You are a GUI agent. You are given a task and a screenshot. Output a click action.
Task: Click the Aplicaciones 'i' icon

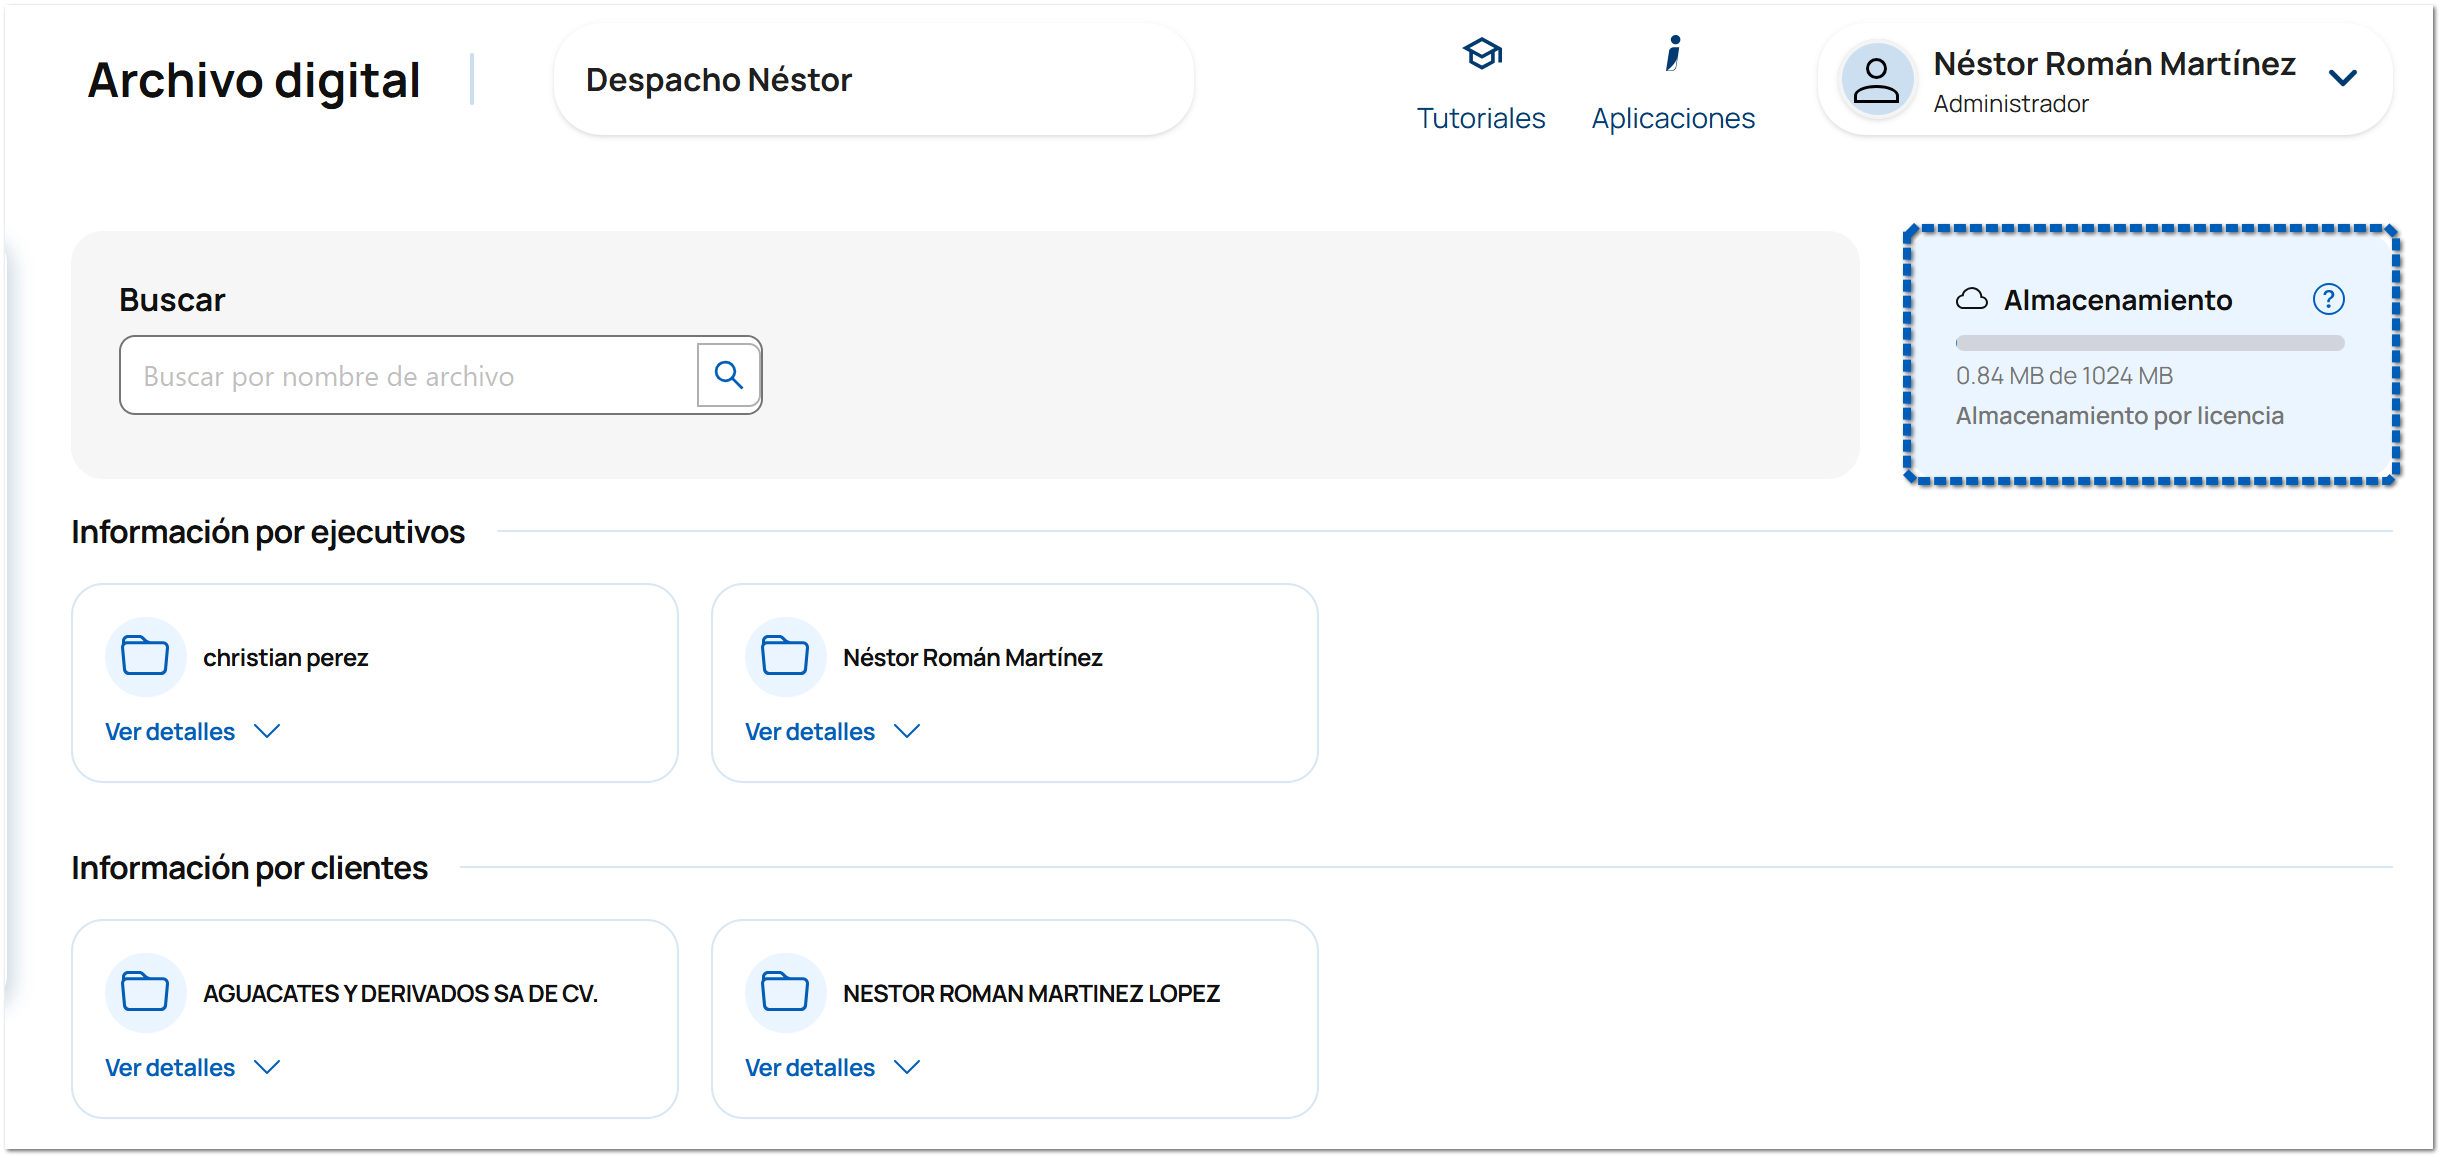pyautogui.click(x=1673, y=54)
